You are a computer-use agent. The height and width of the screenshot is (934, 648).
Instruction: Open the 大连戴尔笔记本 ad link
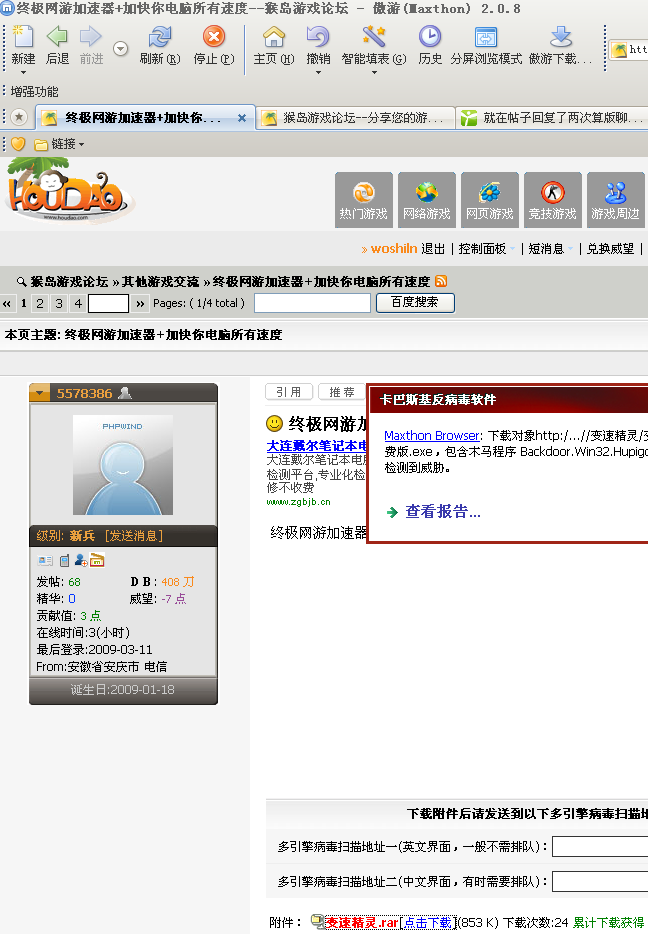tap(316, 446)
